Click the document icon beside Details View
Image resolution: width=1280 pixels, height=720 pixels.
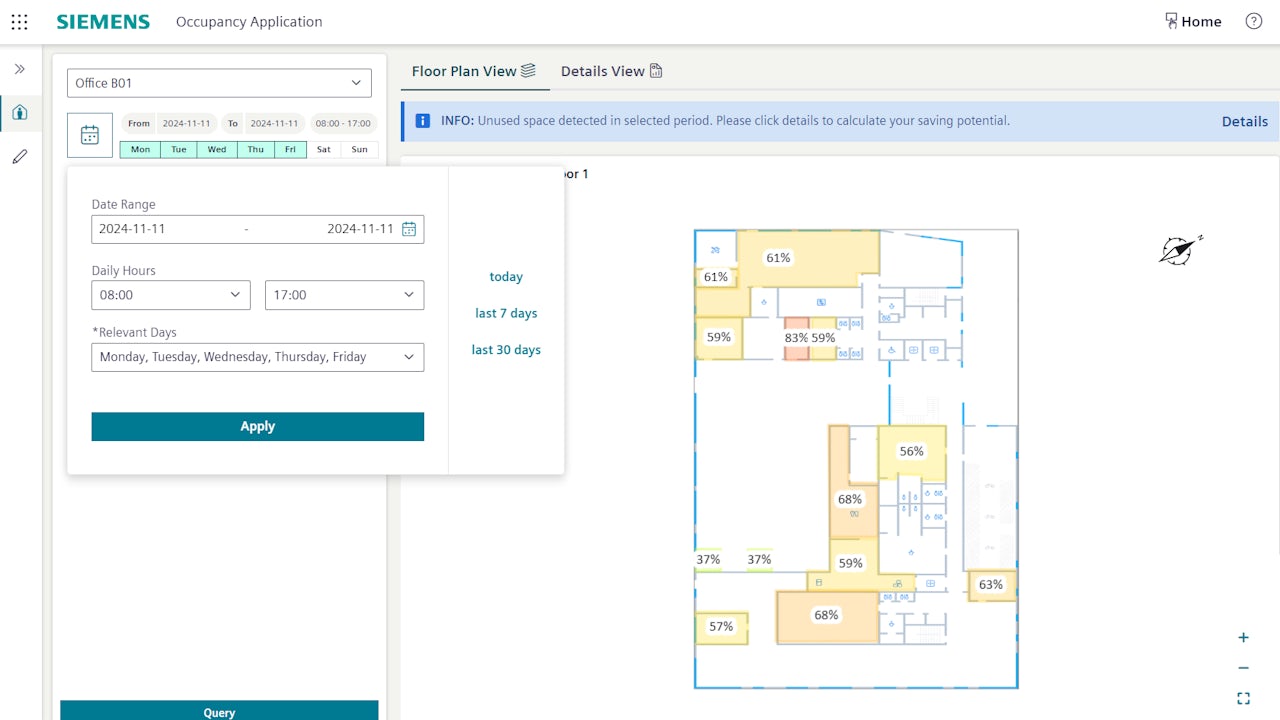656,70
